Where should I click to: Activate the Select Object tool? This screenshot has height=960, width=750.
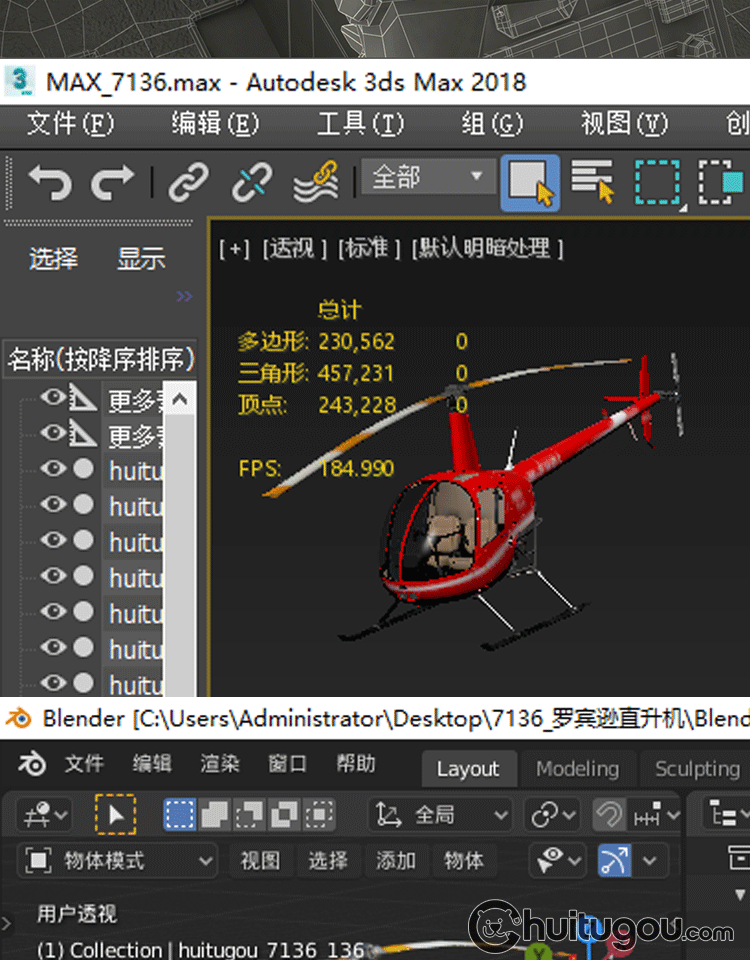tap(530, 182)
